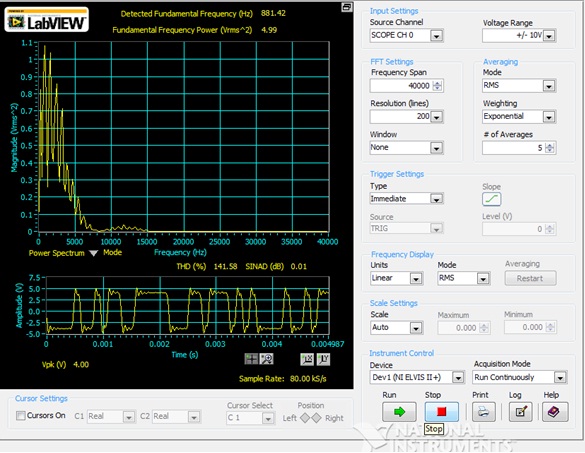Click the Averaging Restart button
585x453 pixels.
(x=530, y=278)
